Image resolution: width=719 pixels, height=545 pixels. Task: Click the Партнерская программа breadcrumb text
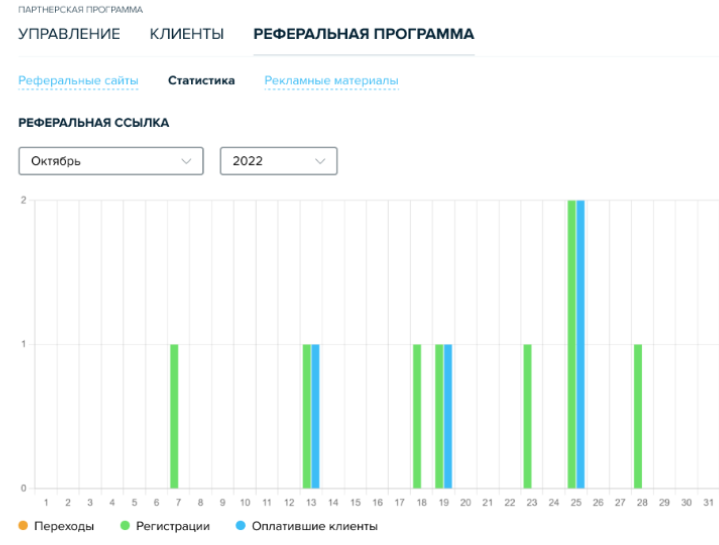pyautogui.click(x=81, y=10)
